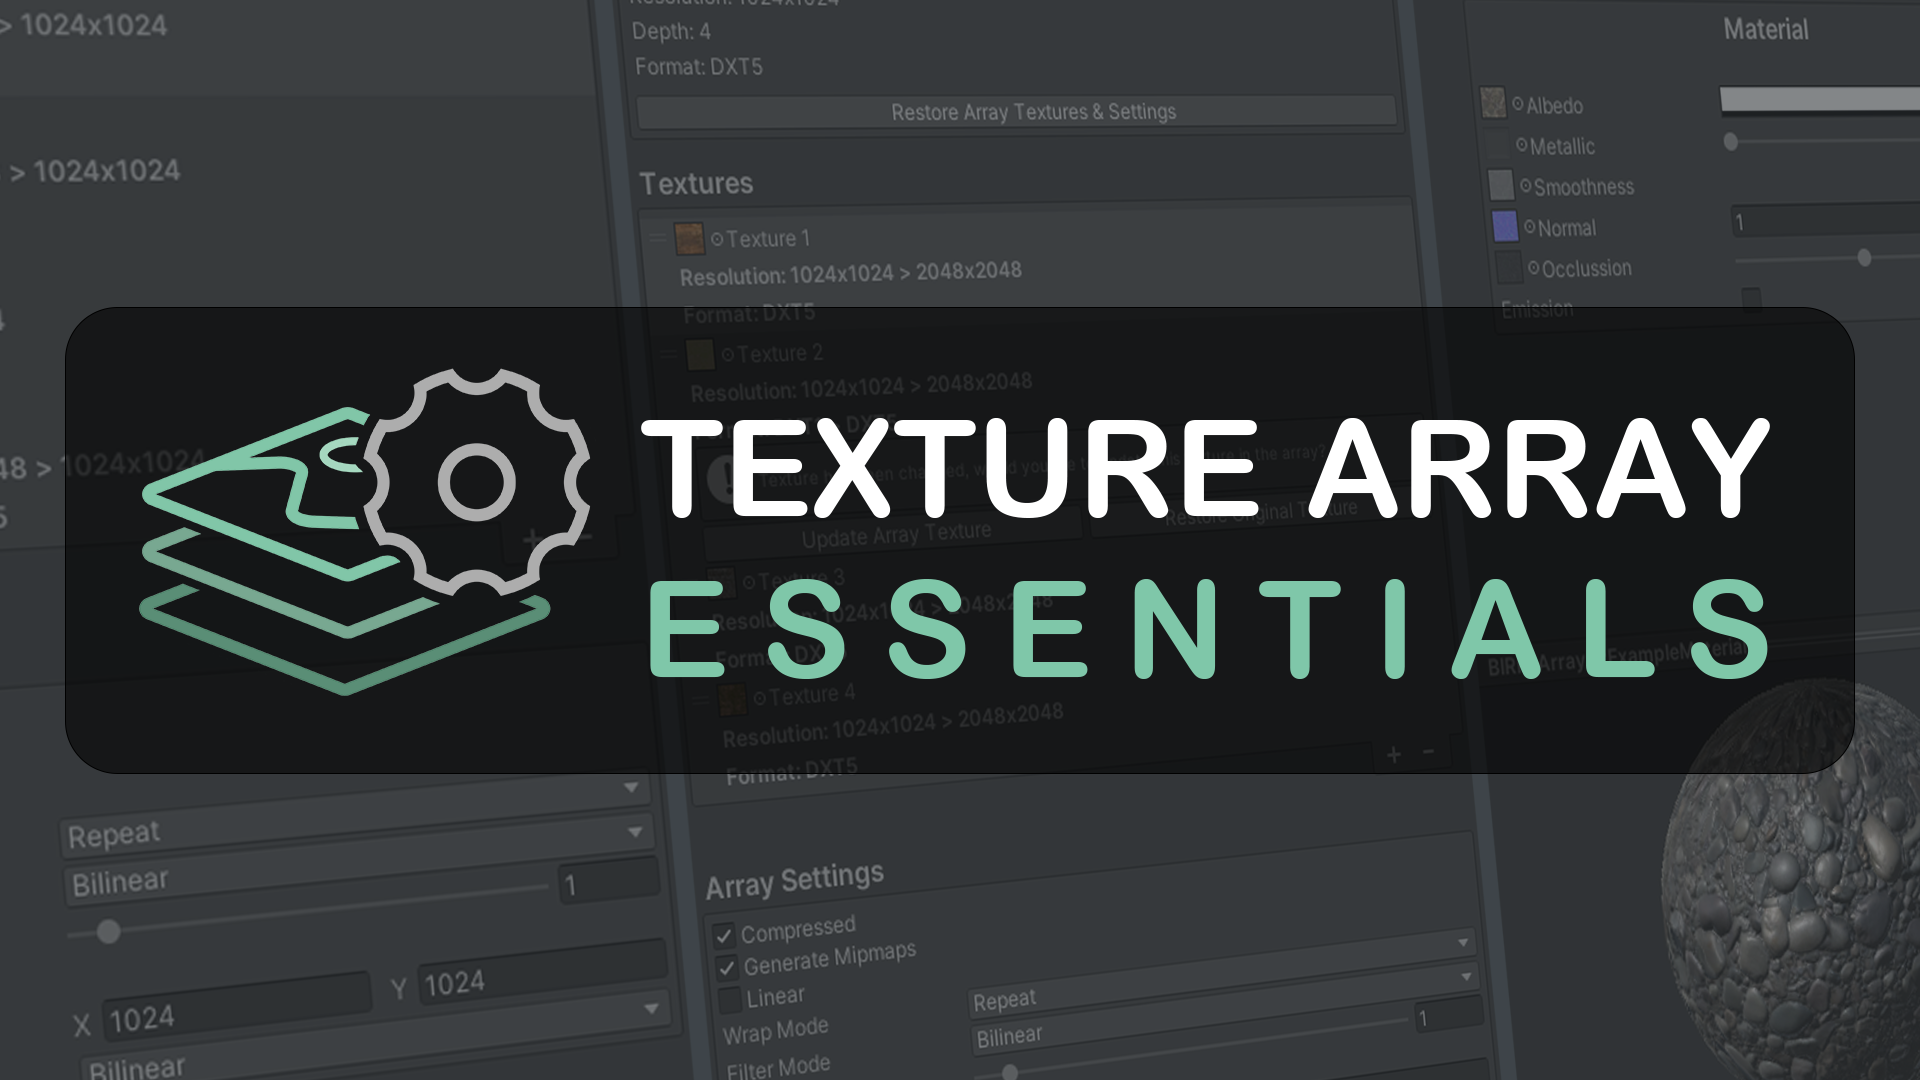Click Restore Array Textures & Settings button
Screen dimensions: 1920x1080
(1035, 112)
